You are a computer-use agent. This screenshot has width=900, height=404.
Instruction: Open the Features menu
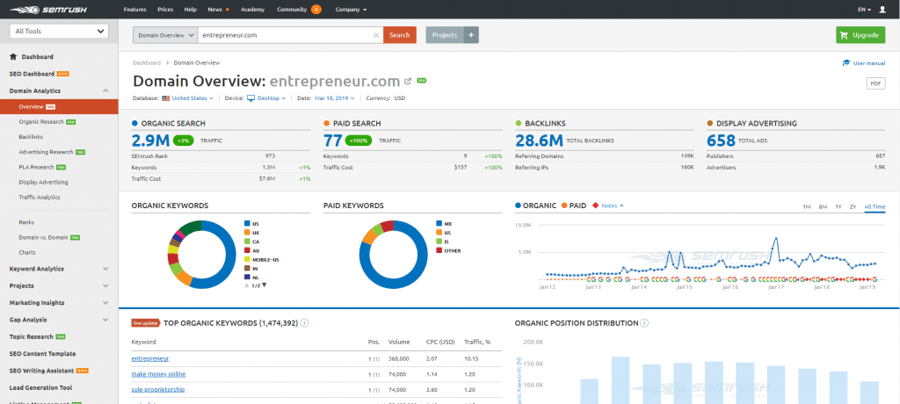[135, 10]
